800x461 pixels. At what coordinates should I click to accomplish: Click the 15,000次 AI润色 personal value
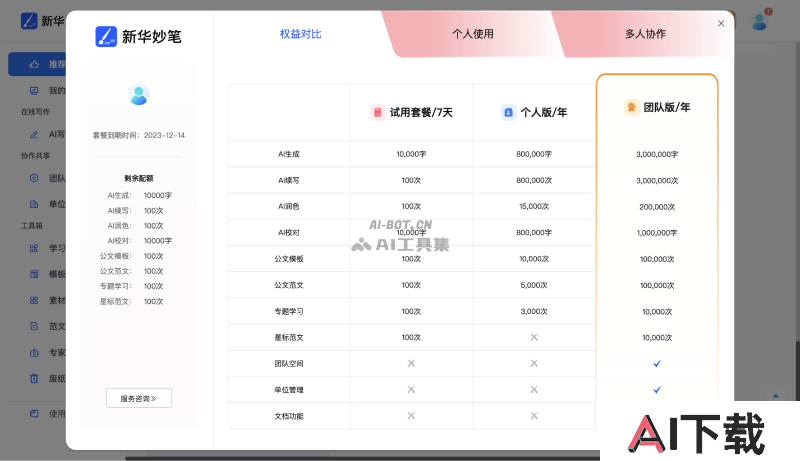pyautogui.click(x=534, y=207)
